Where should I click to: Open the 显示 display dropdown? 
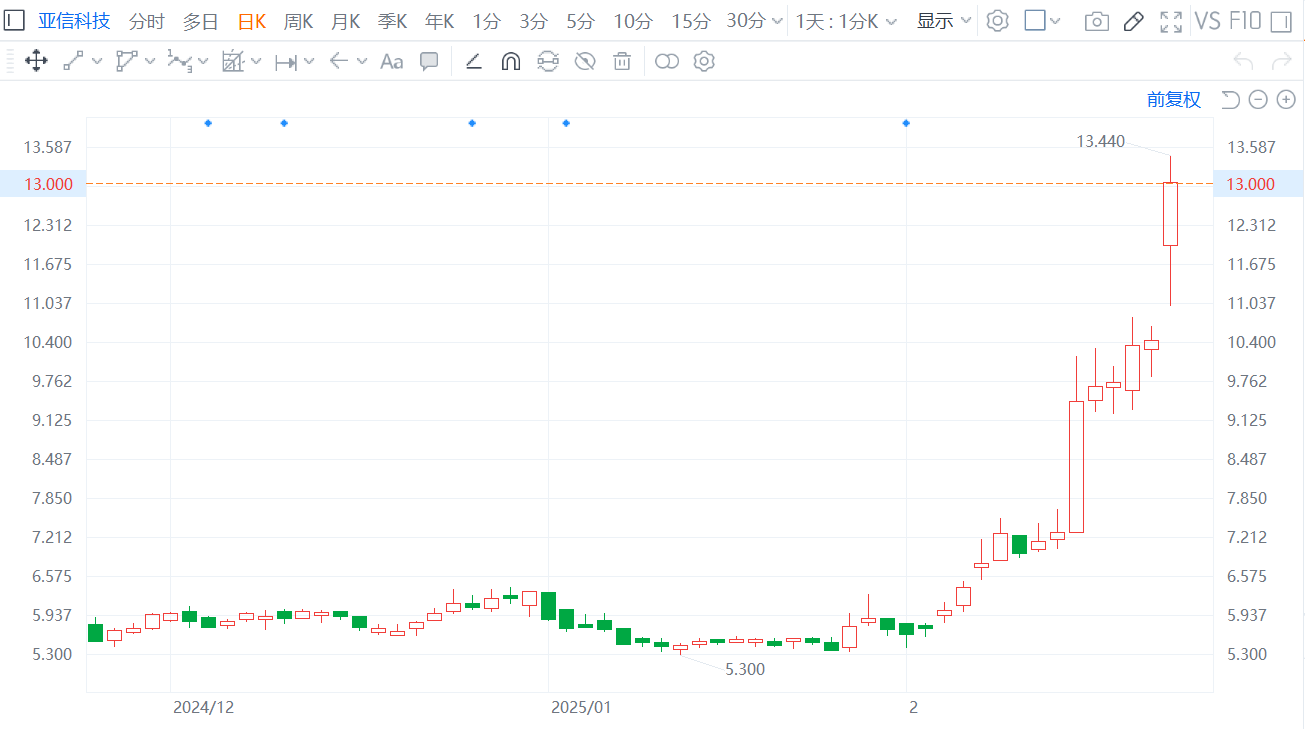944,20
